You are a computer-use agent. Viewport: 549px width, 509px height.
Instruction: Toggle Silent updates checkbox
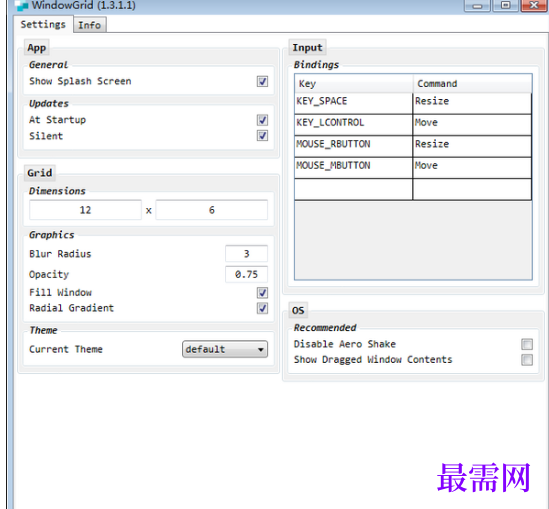coord(262,135)
